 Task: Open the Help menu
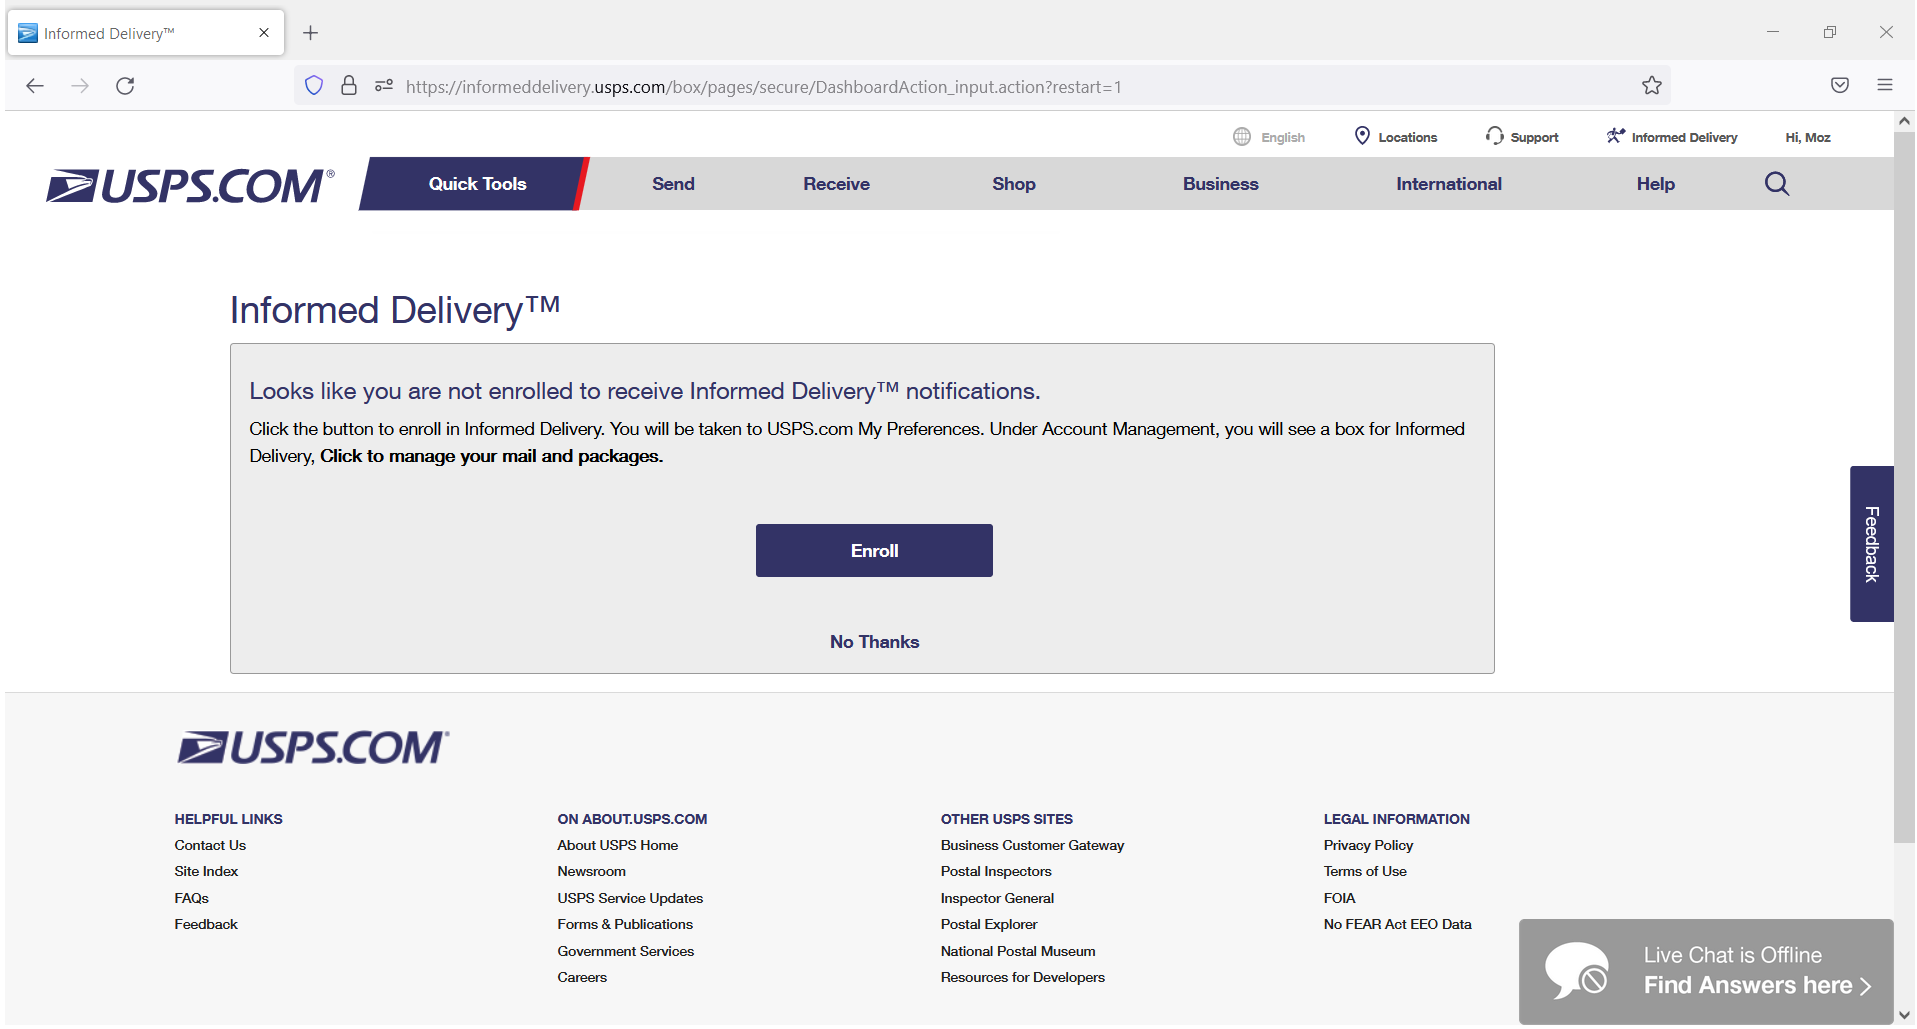[1655, 184]
